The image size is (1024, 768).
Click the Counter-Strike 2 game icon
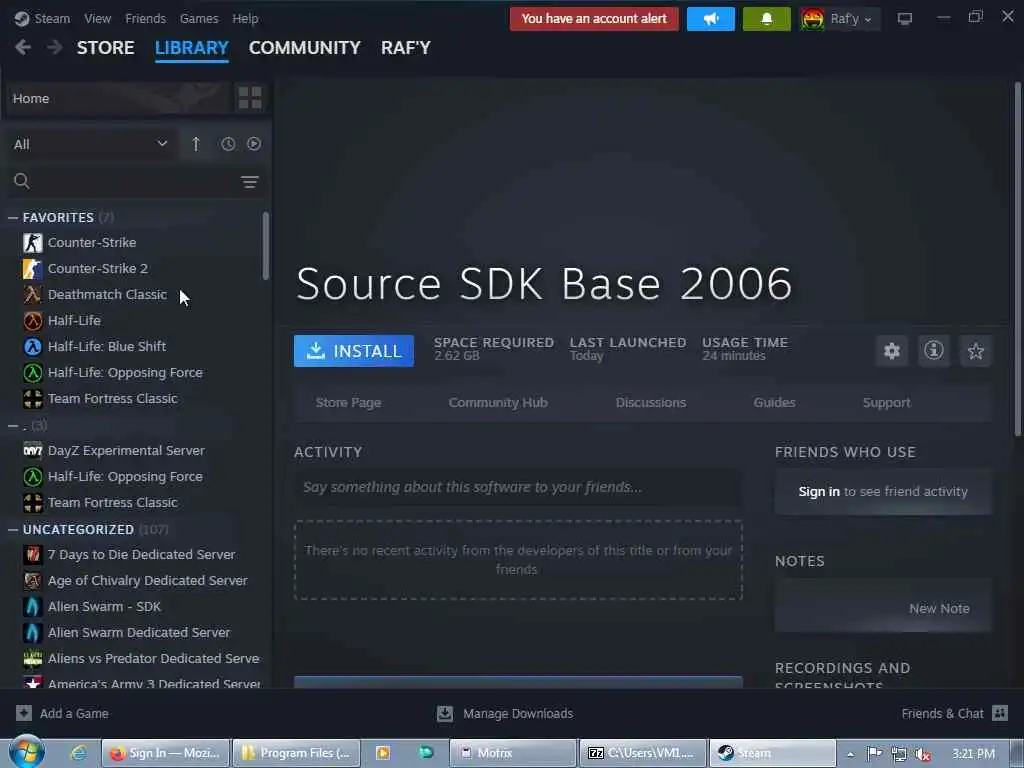tap(33, 268)
